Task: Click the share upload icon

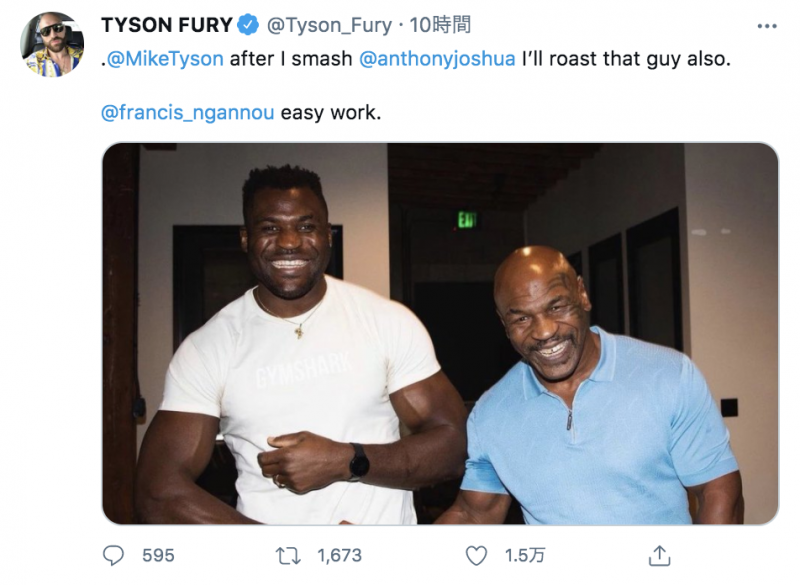Action: click(659, 555)
